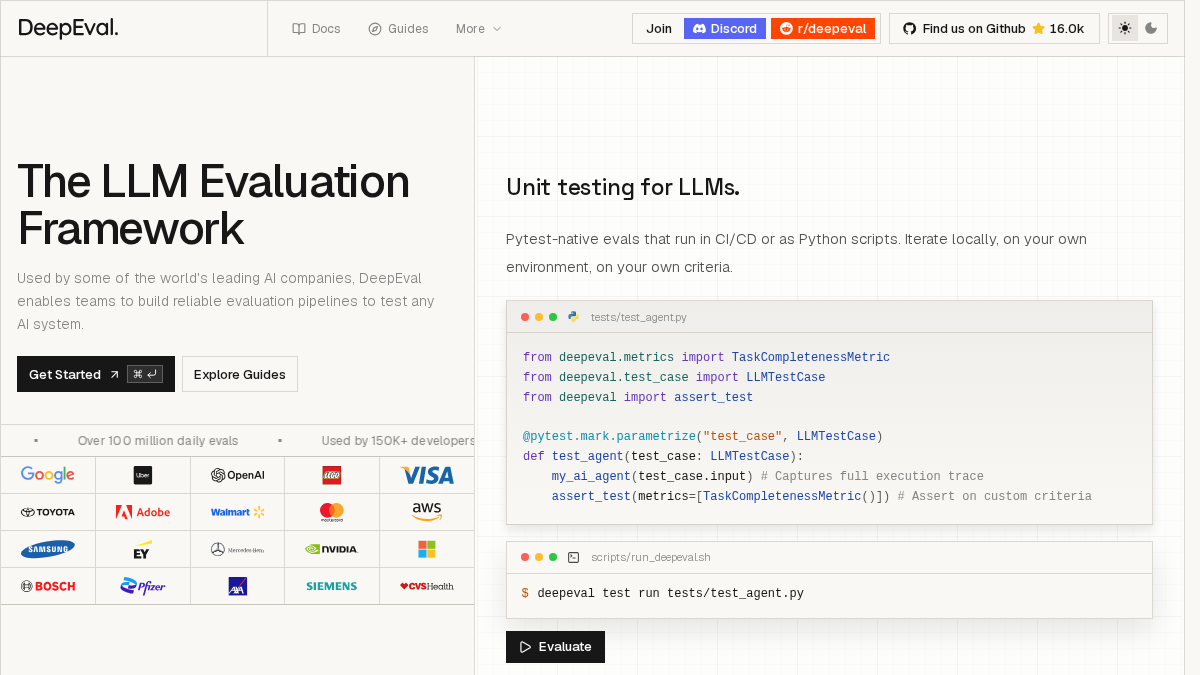Click the Google logo
The width and height of the screenshot is (1200, 675).
[48, 475]
